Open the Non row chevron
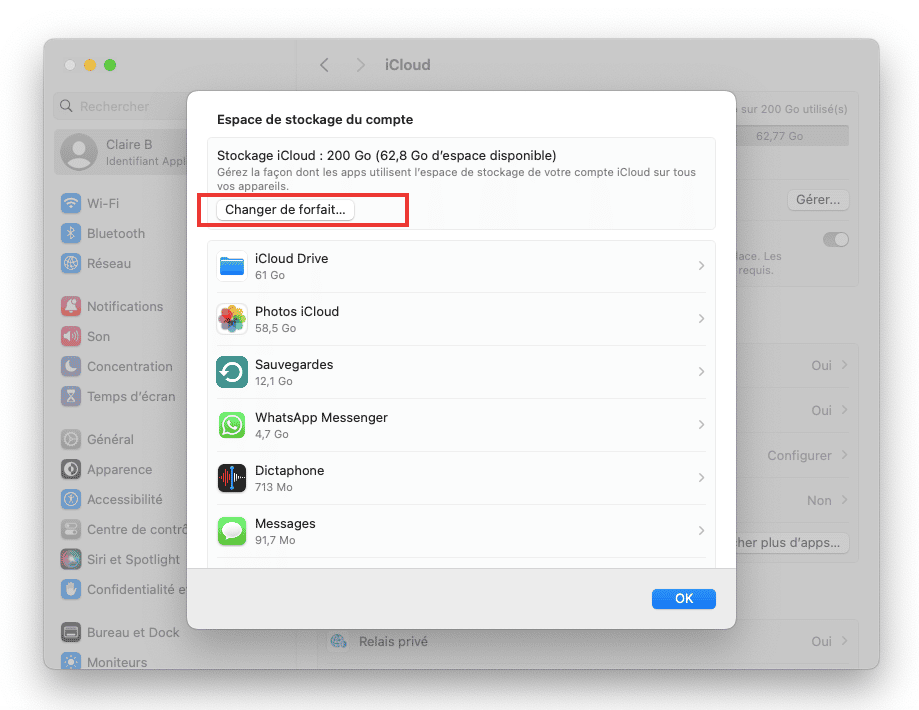919x710 pixels. (845, 500)
